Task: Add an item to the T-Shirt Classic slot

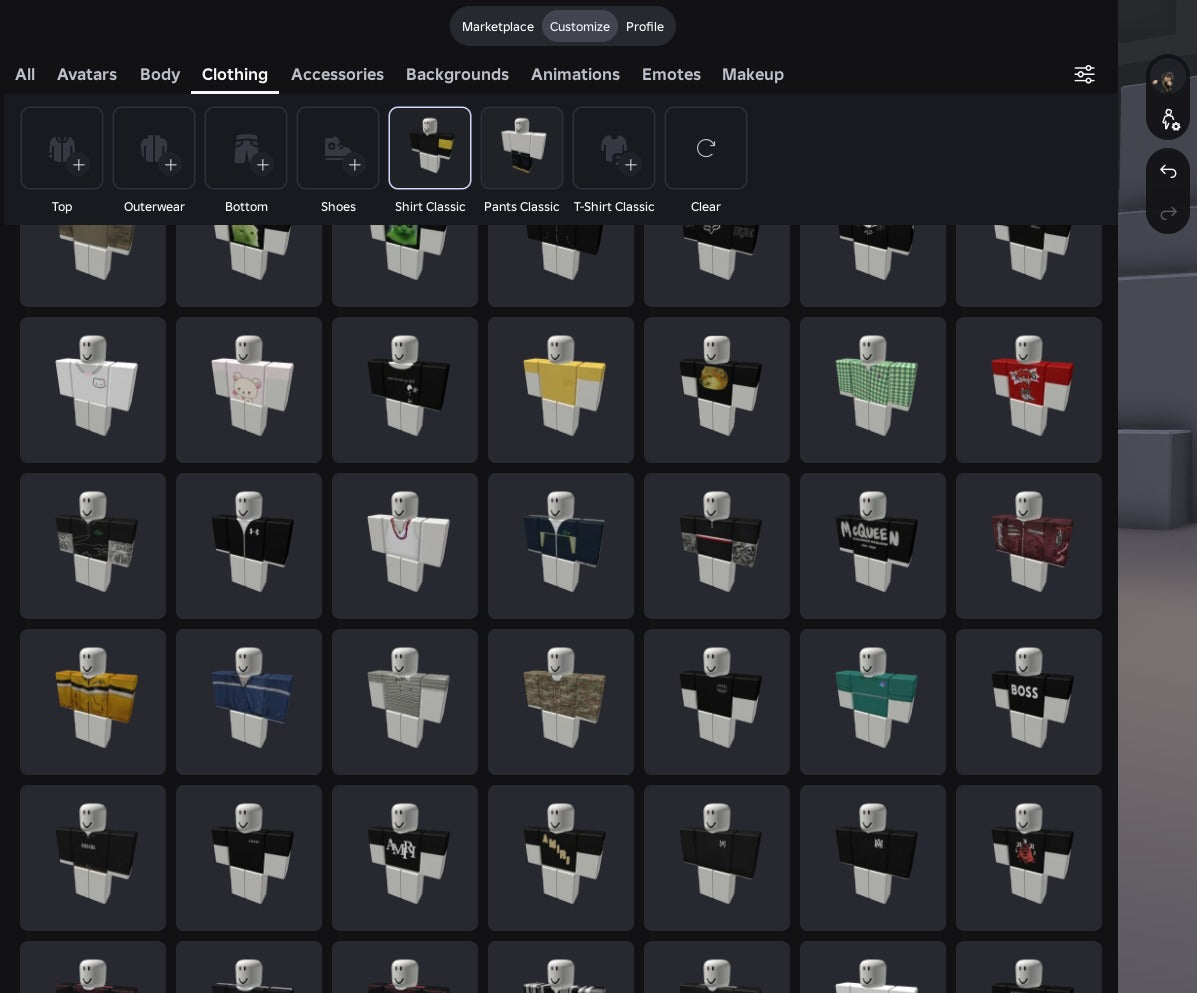Action: (x=614, y=148)
